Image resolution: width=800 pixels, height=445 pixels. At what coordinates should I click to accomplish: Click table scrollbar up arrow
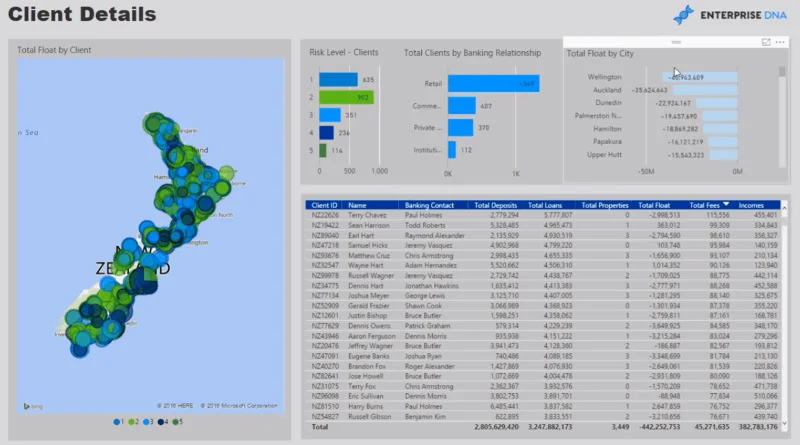click(784, 208)
